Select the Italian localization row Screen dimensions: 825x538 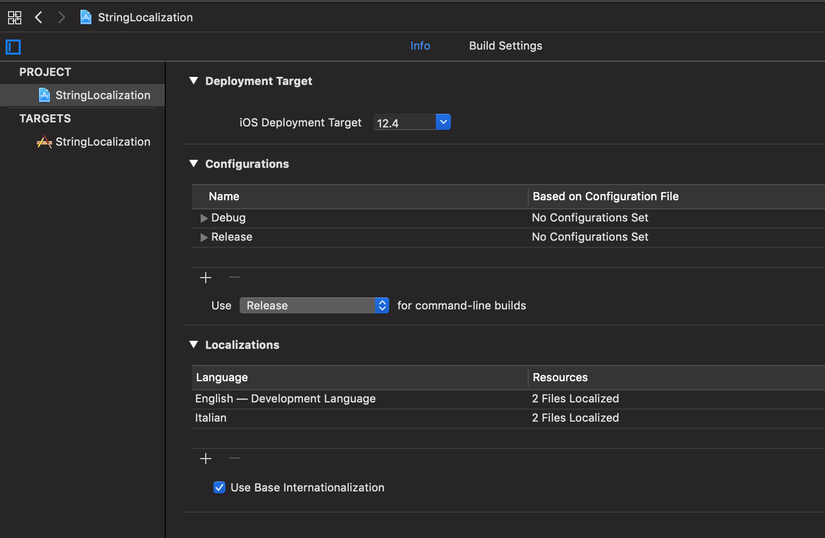pos(360,418)
